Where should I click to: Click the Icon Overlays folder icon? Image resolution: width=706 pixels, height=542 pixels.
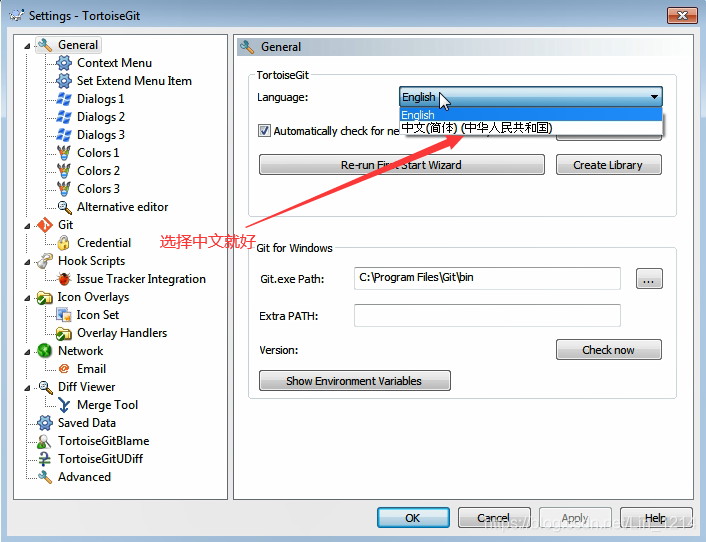45,297
